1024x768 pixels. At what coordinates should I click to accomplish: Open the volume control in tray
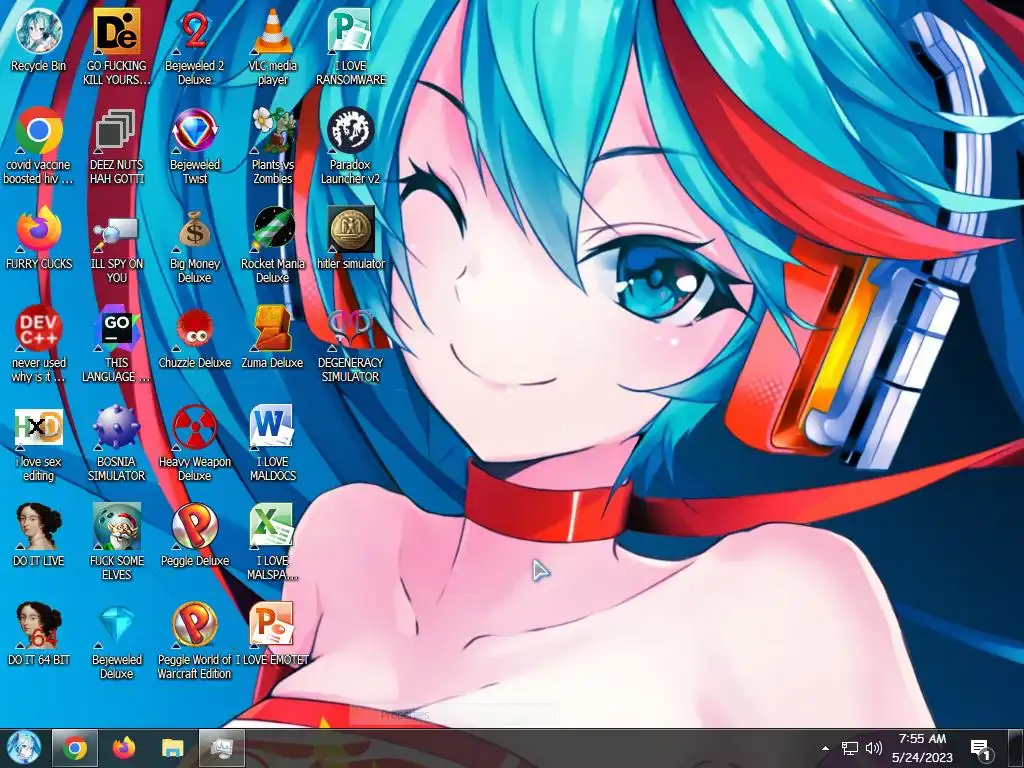pyautogui.click(x=874, y=748)
